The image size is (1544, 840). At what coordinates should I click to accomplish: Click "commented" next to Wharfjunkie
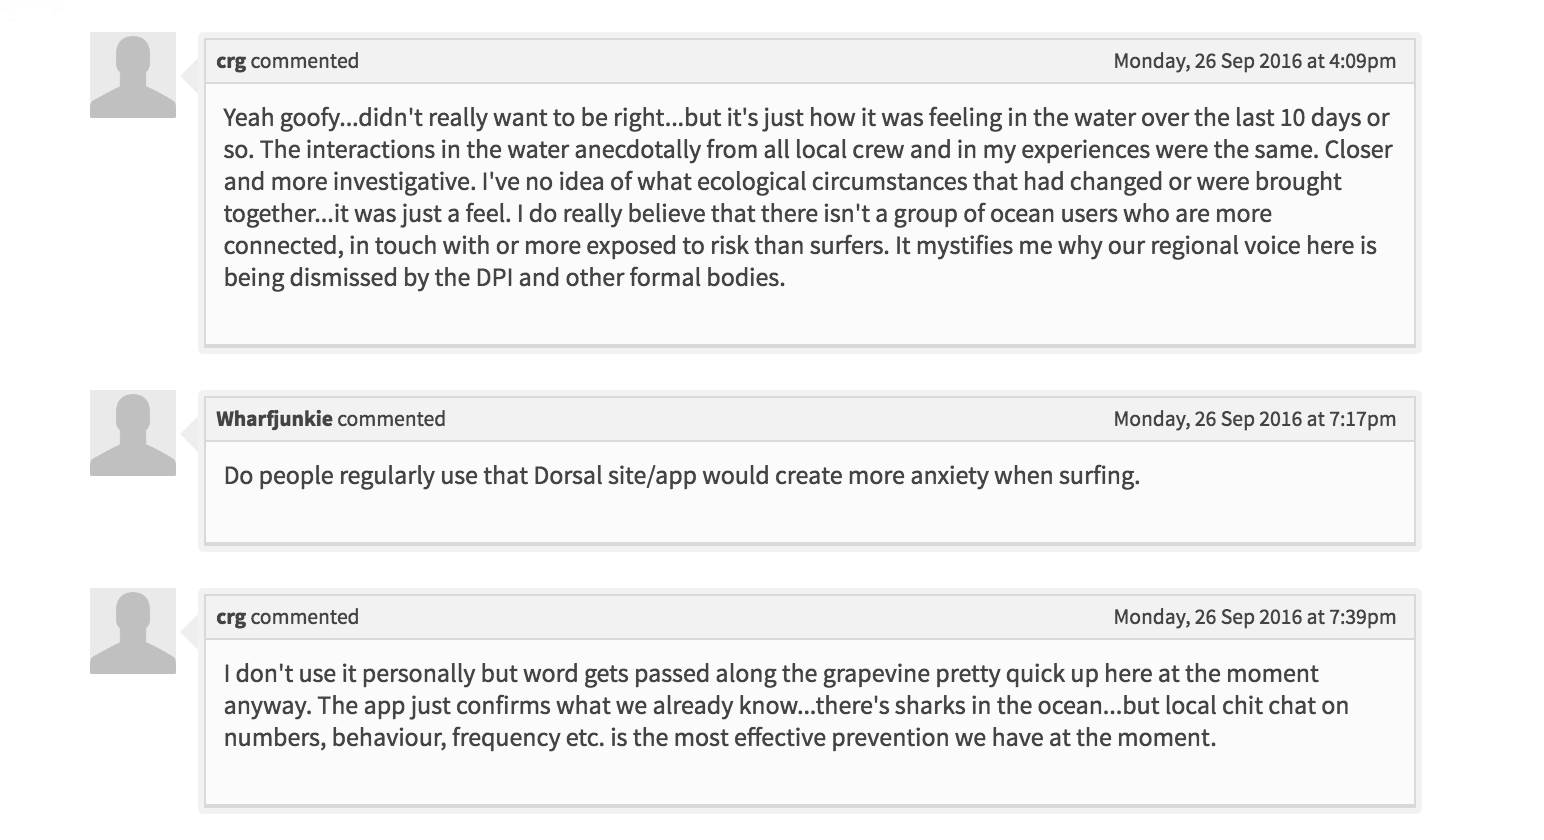pos(392,419)
